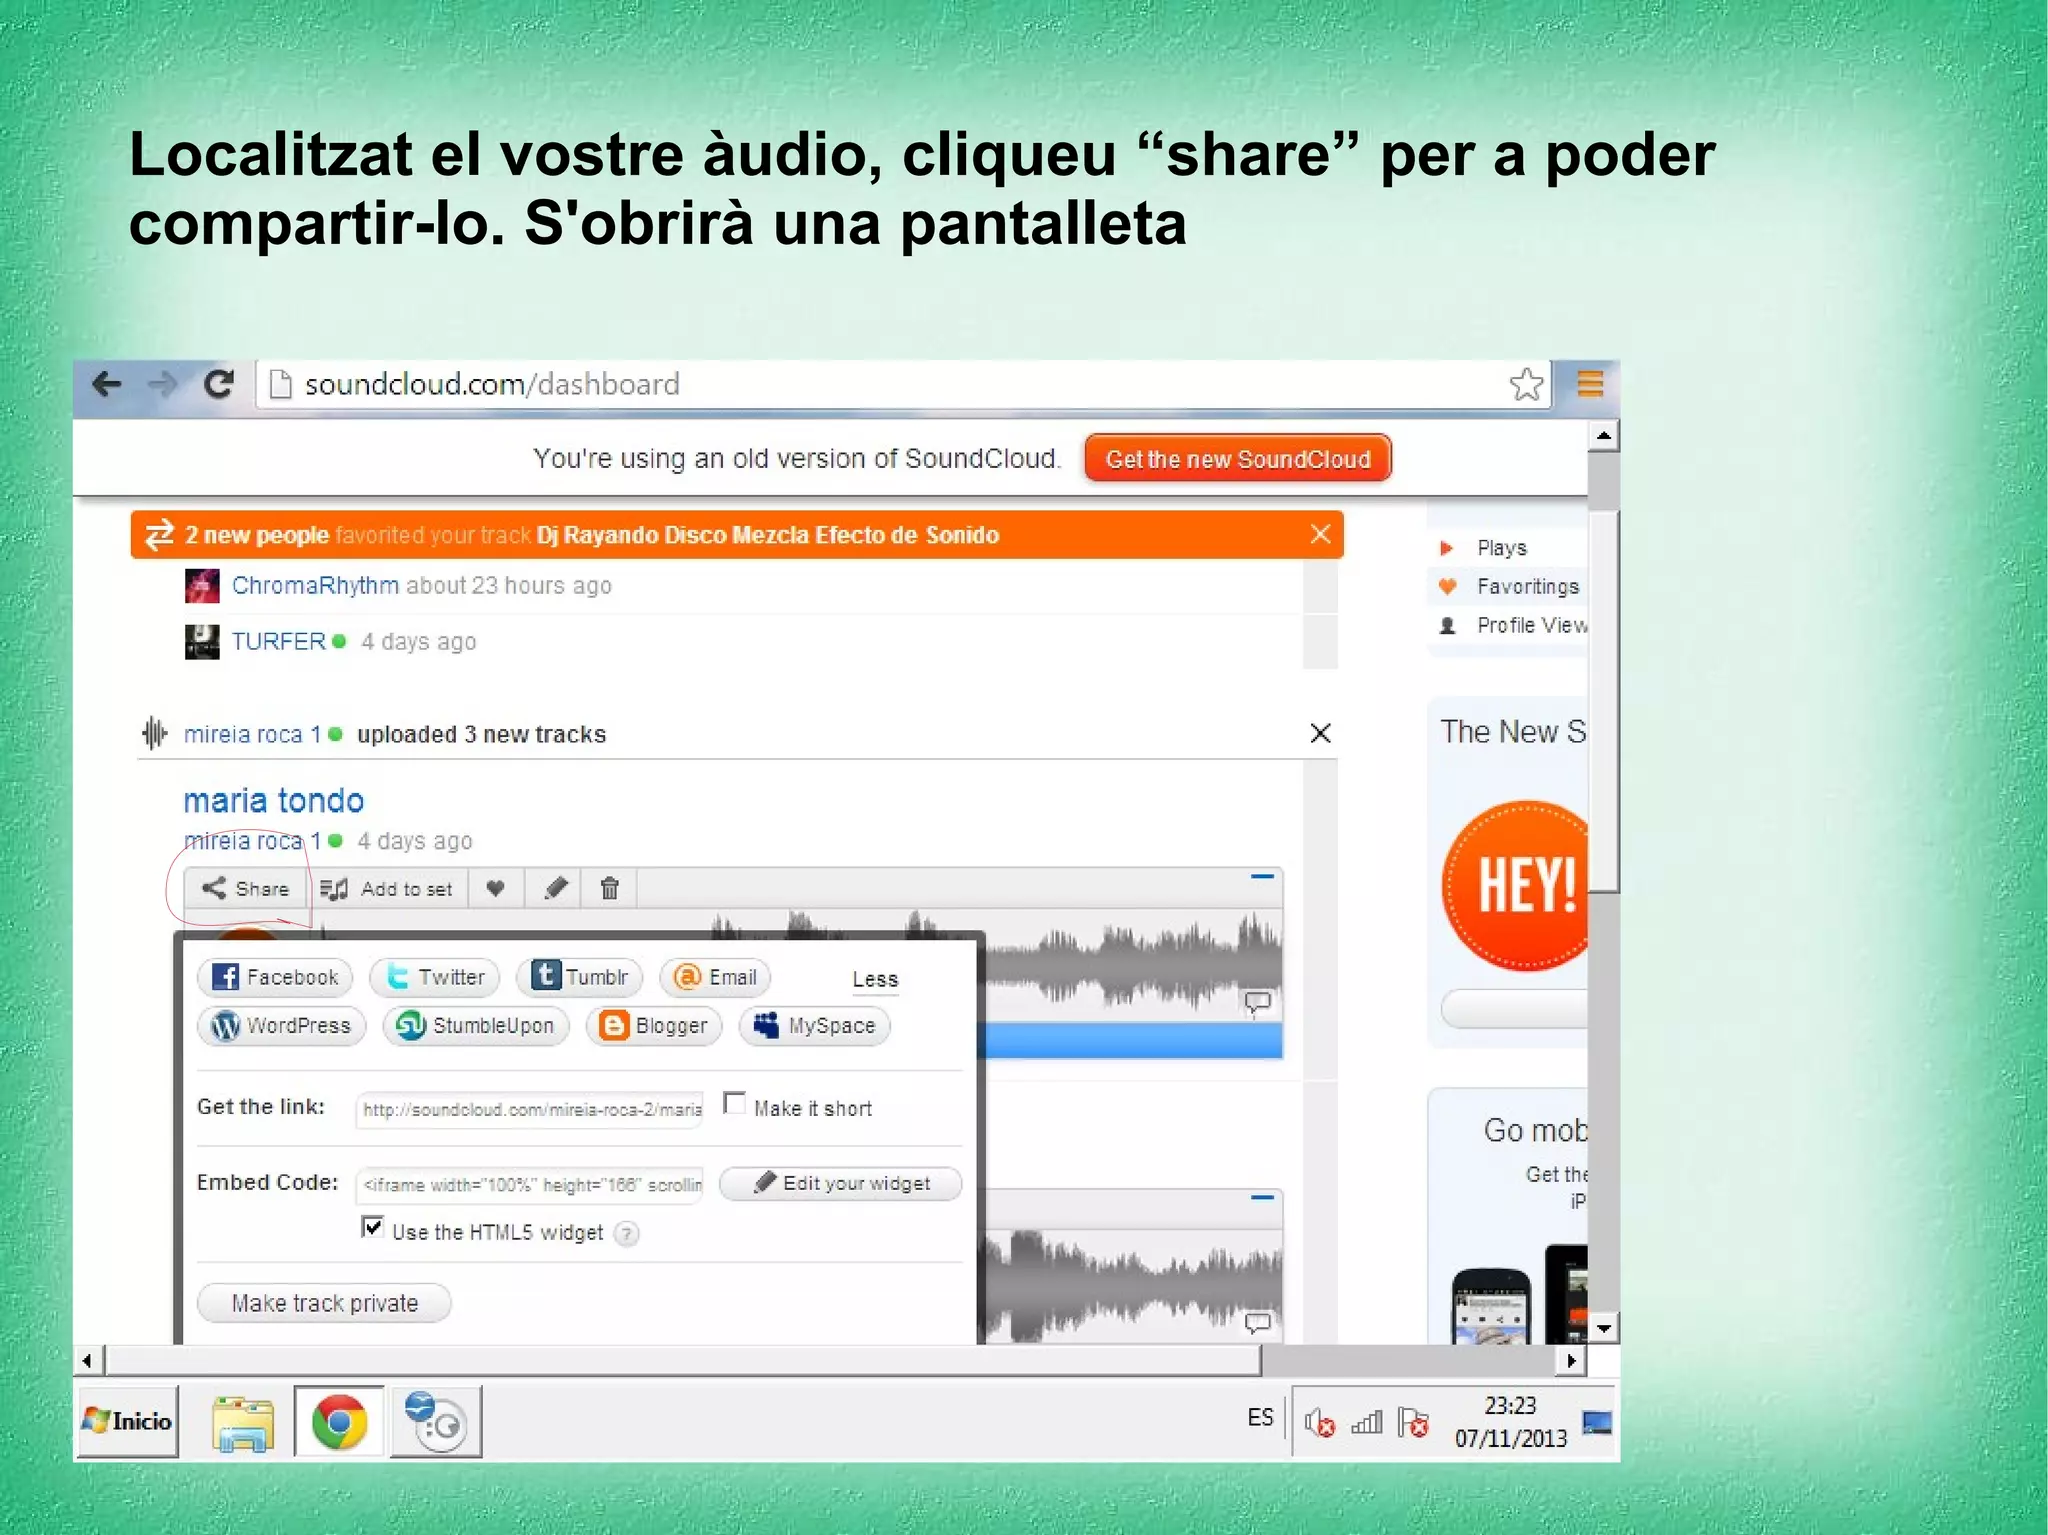Seek within the second track waveform
2048x1535 pixels.
(x=1132, y=1285)
